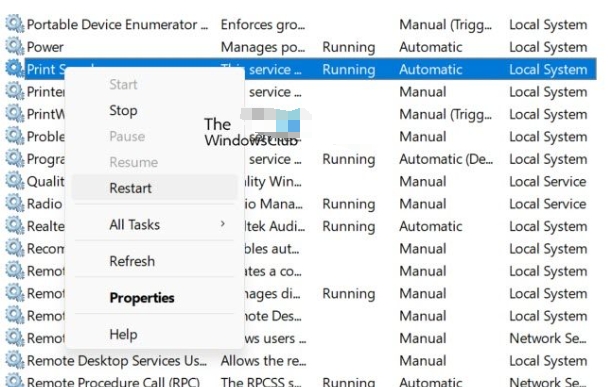Select Remote Desktop Services Us... service name

[116, 361]
